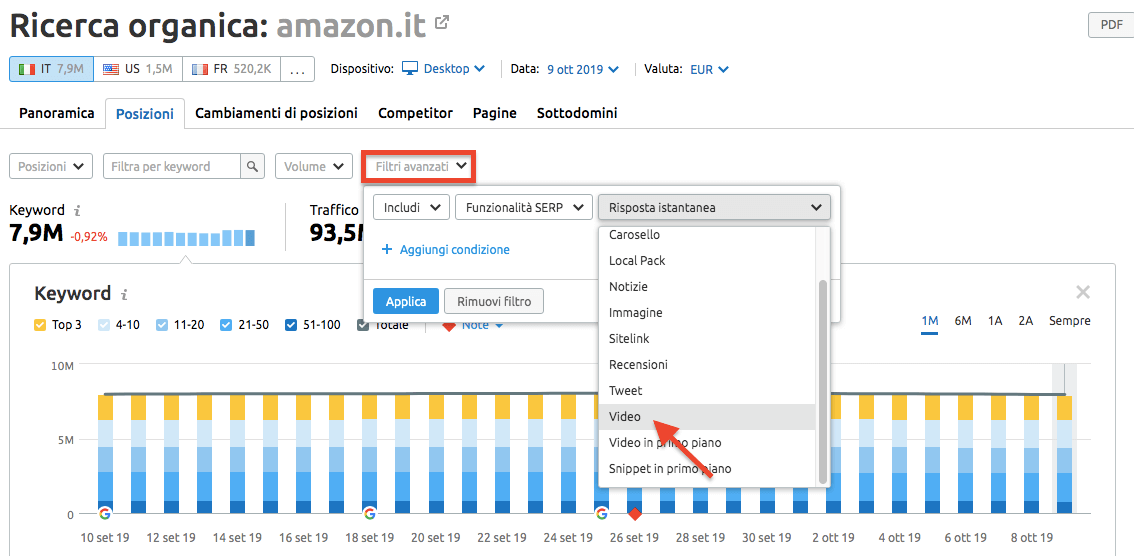
Task: Select the FR database flag
Action: pos(231,69)
